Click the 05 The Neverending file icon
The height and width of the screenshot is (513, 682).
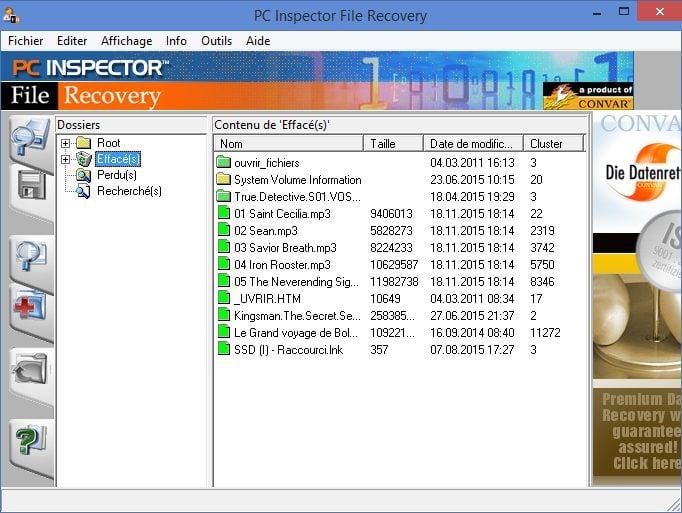click(224, 281)
